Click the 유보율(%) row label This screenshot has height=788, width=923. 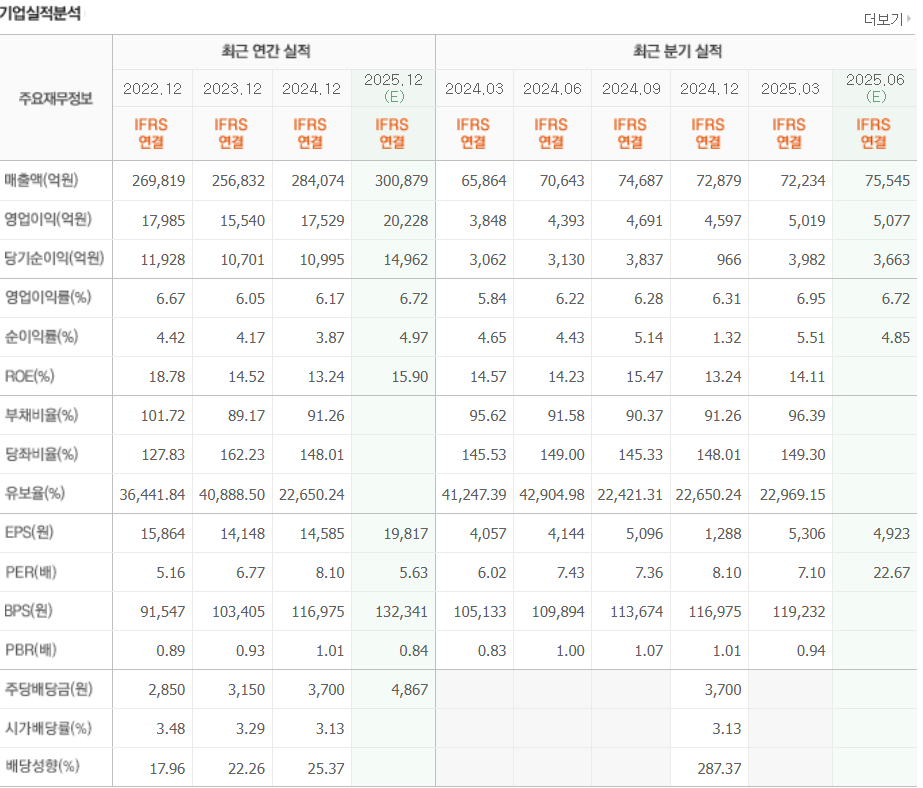click(x=35, y=493)
